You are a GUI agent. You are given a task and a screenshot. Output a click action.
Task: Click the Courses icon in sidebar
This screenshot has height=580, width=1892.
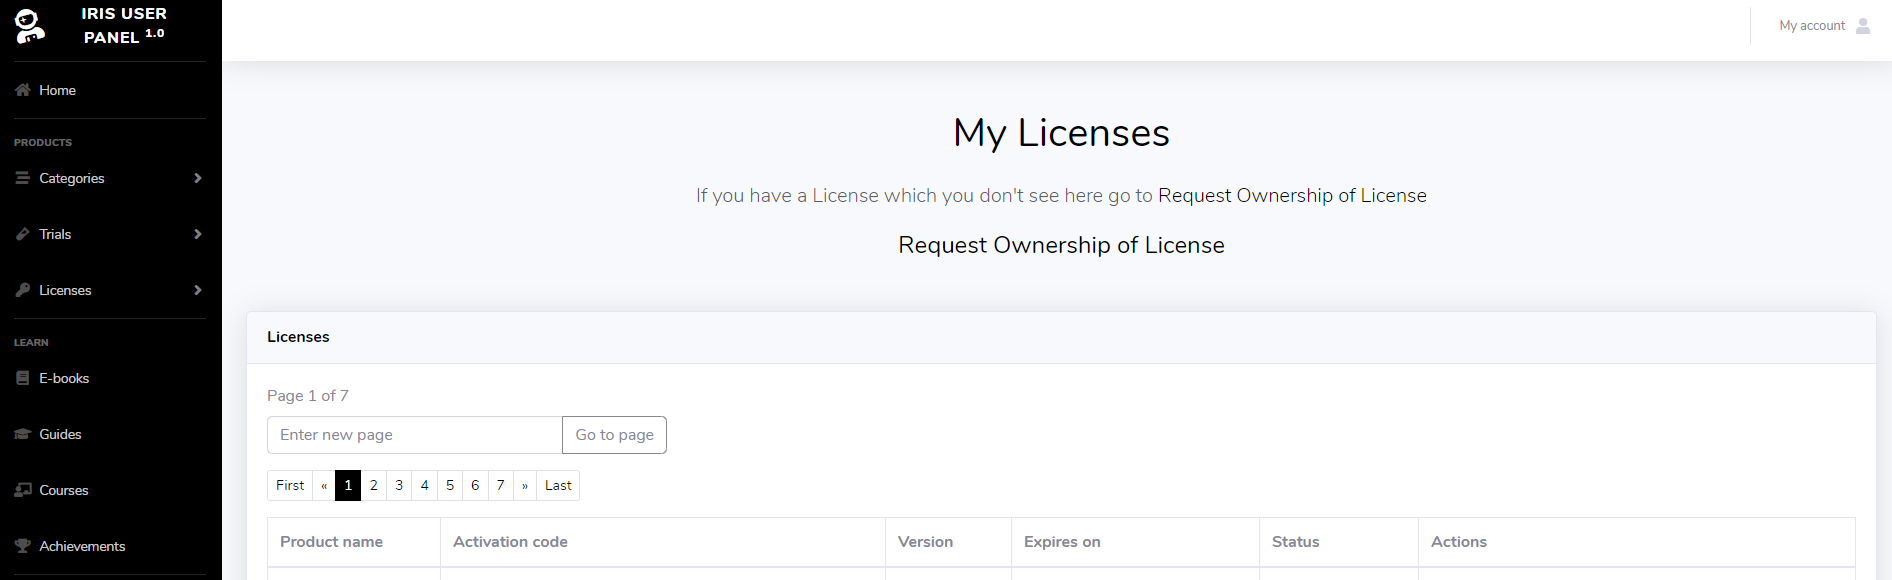click(x=23, y=490)
